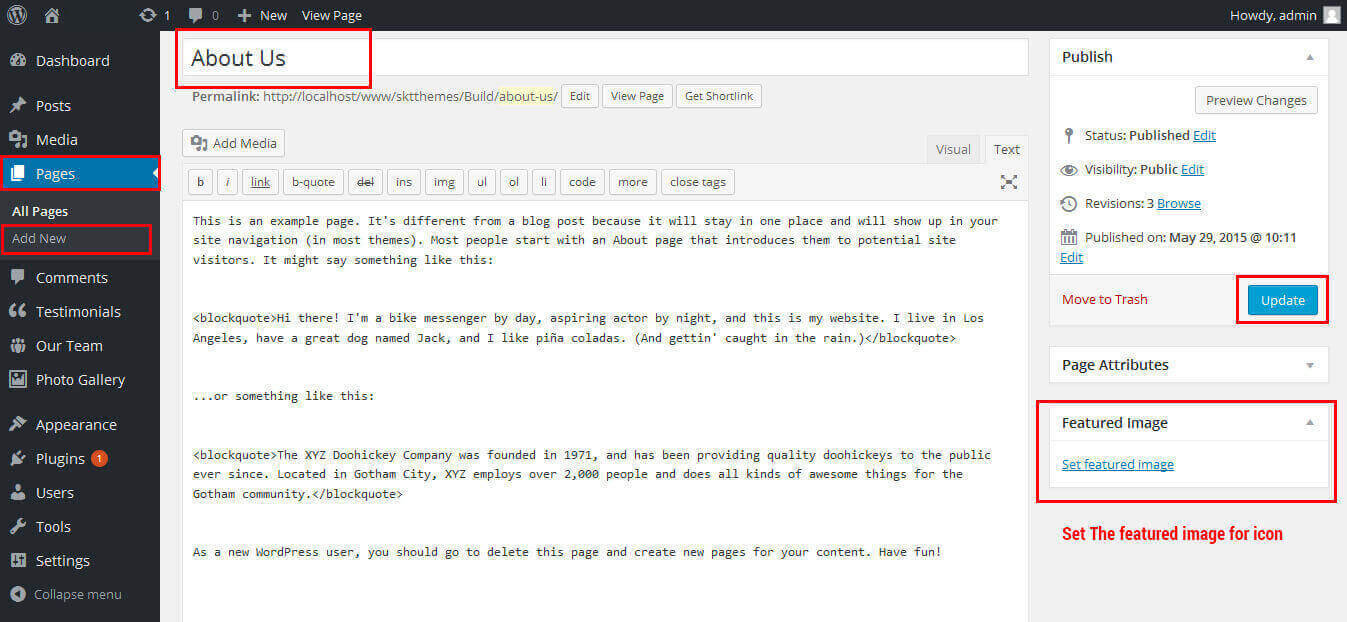Image resolution: width=1347 pixels, height=622 pixels.
Task: Collapse the Publish panel arrow
Action: [x=1310, y=57]
